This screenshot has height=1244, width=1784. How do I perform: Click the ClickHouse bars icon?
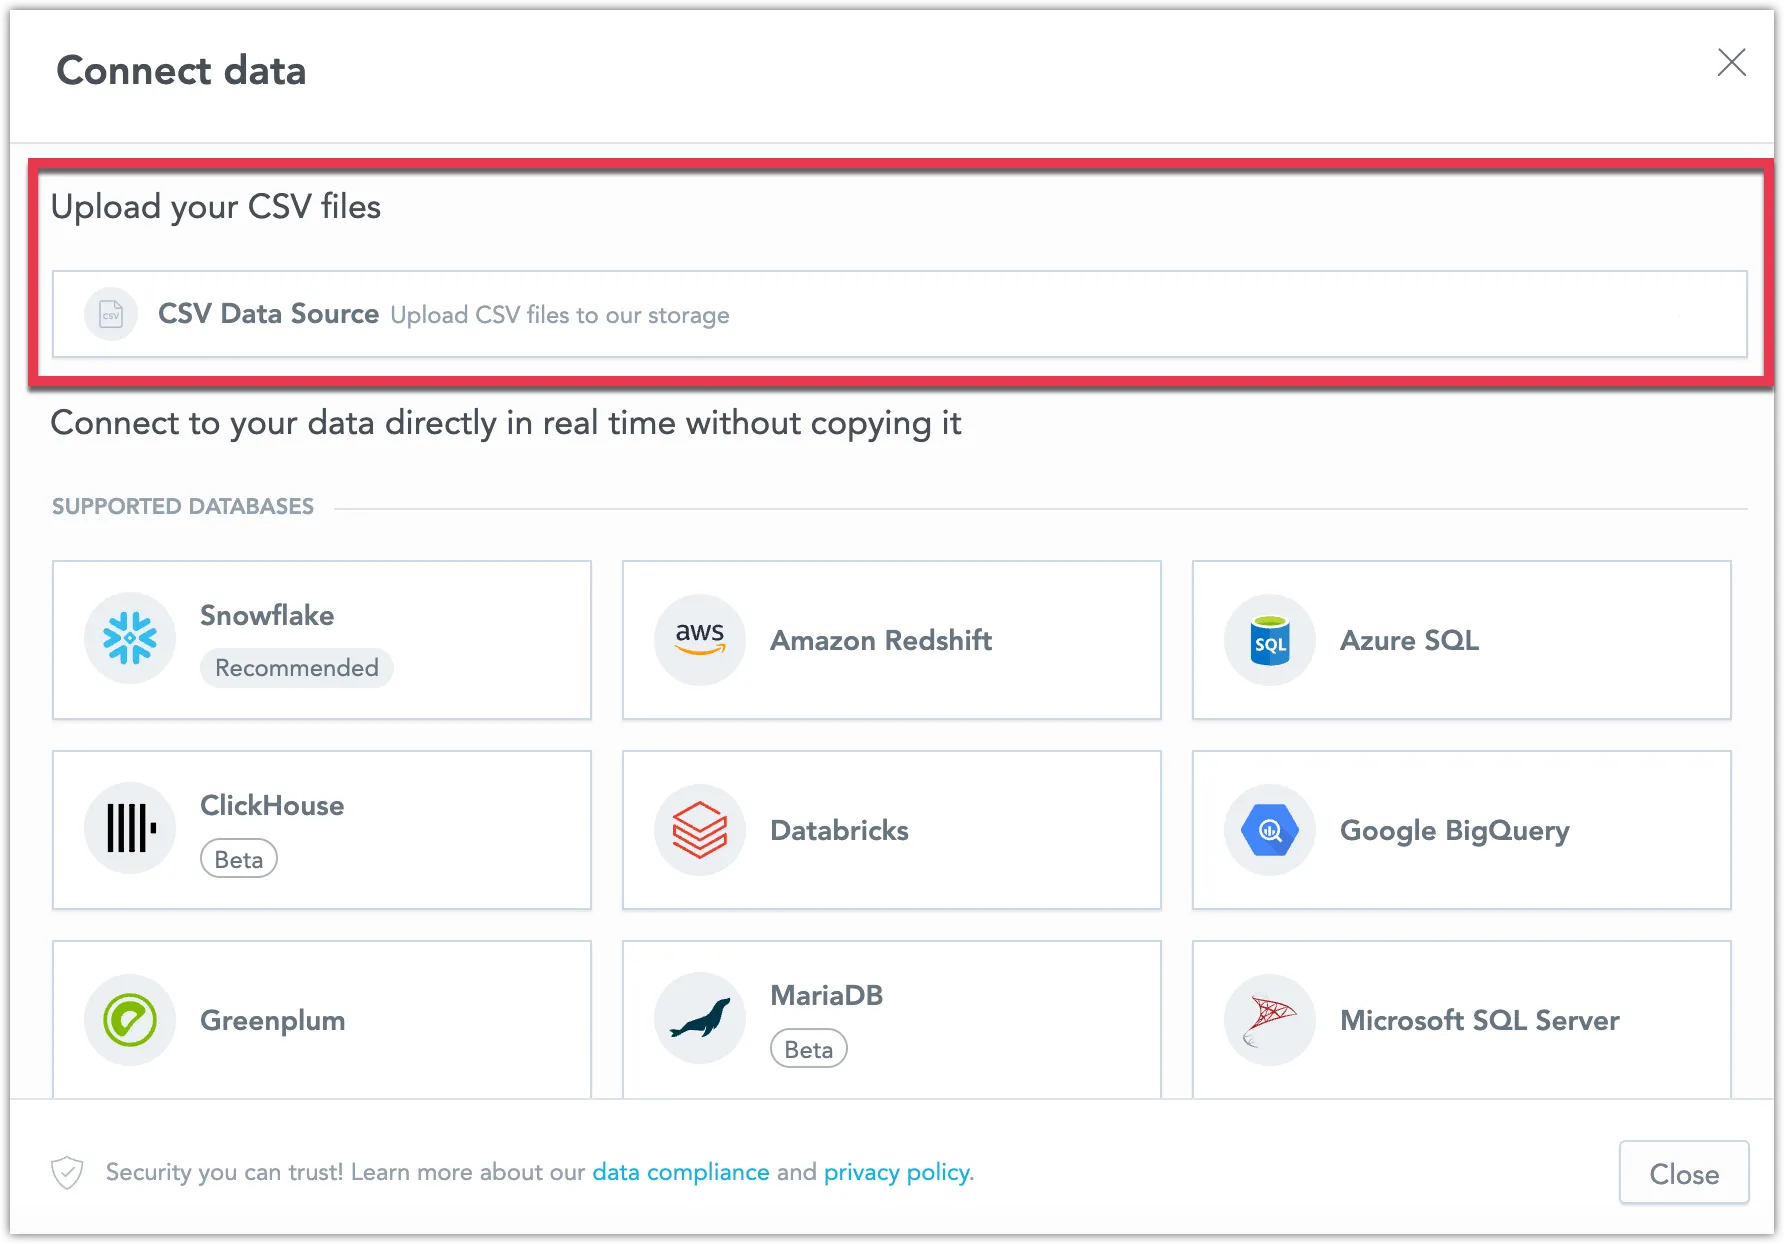[x=130, y=829]
